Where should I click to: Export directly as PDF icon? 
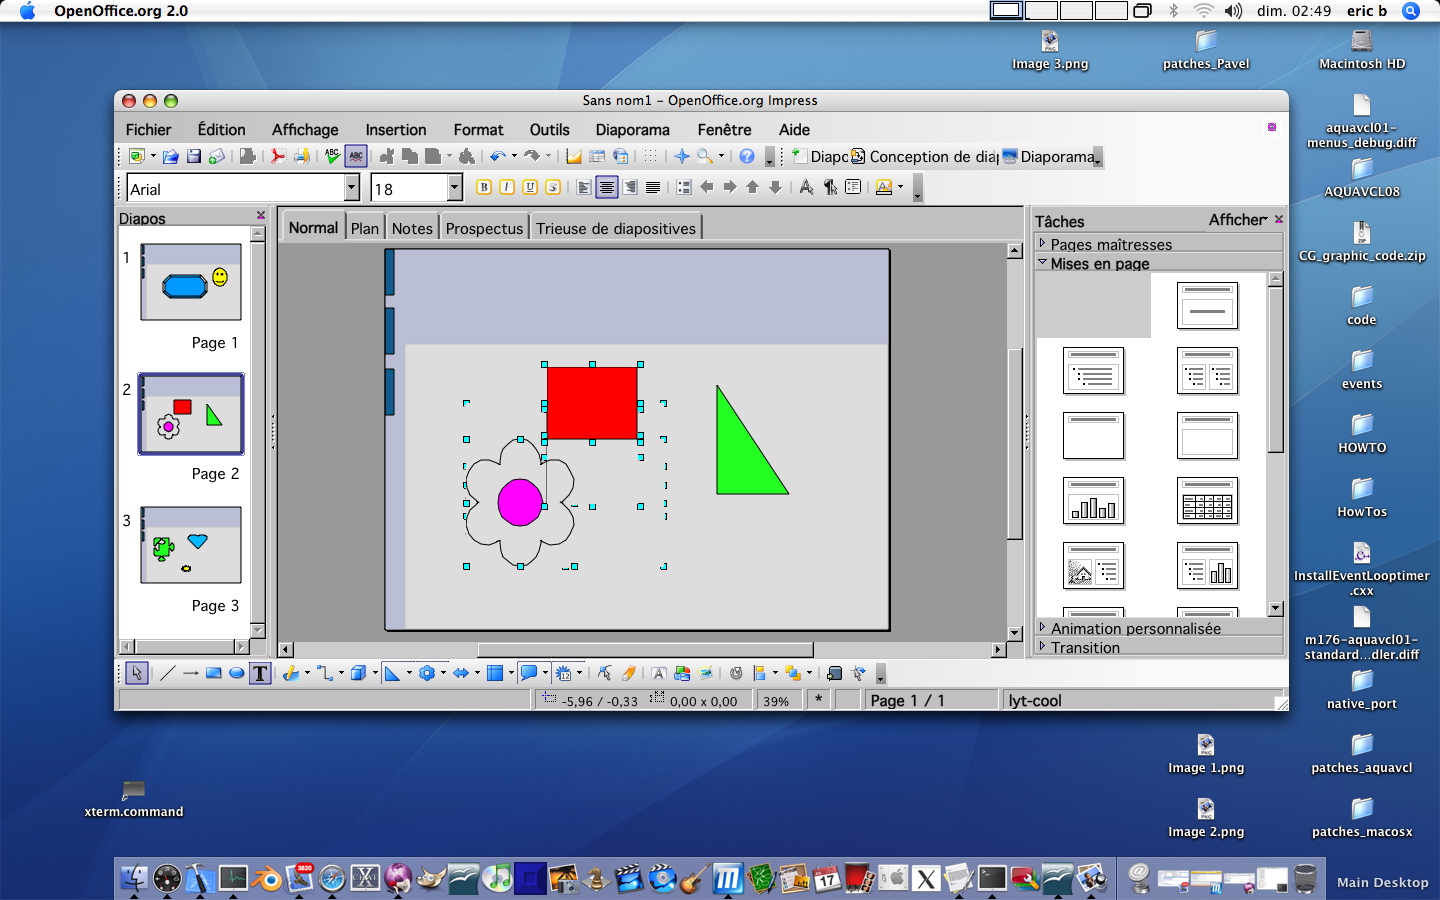tap(278, 157)
